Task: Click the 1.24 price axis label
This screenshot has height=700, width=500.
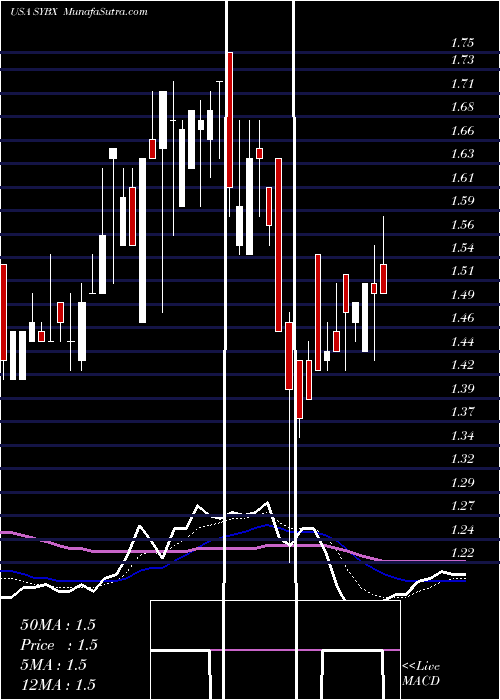Action: [x=462, y=530]
